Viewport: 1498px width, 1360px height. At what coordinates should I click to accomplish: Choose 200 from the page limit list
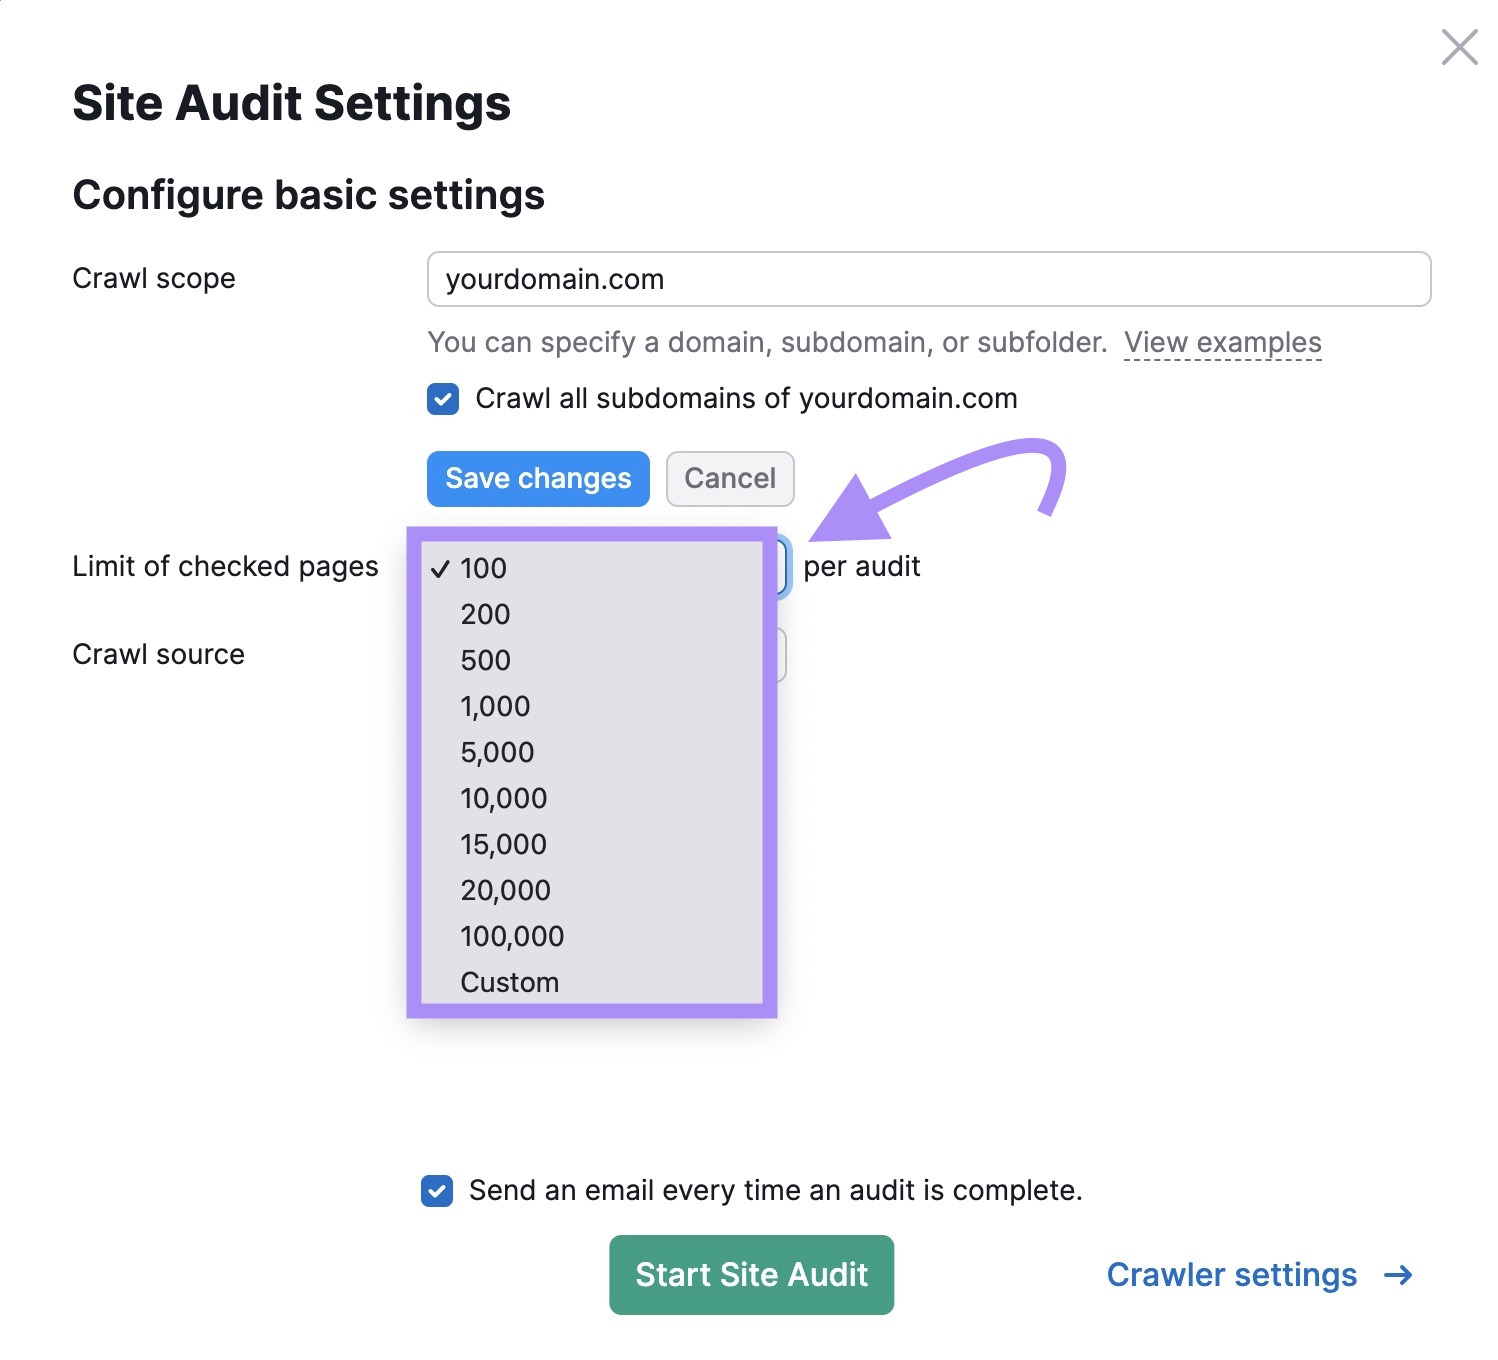coord(486,614)
